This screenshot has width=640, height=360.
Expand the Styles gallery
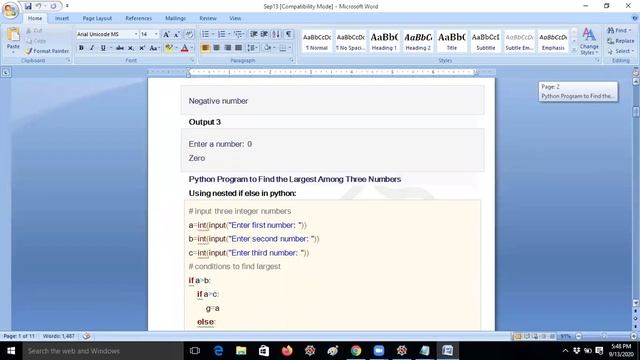(574, 51)
